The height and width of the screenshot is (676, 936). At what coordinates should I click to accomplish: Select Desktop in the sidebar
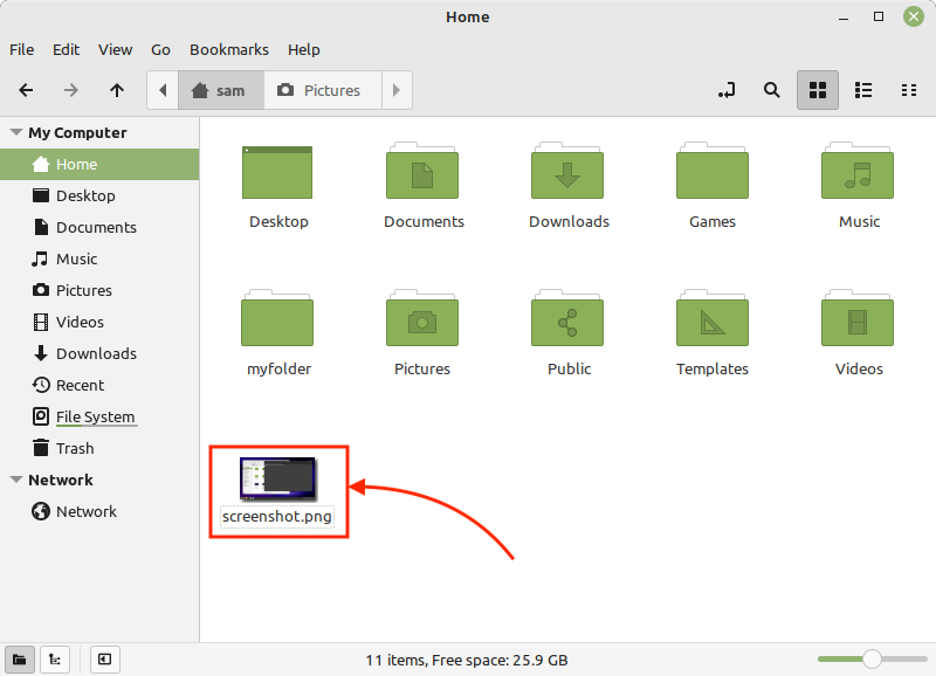(x=100, y=196)
